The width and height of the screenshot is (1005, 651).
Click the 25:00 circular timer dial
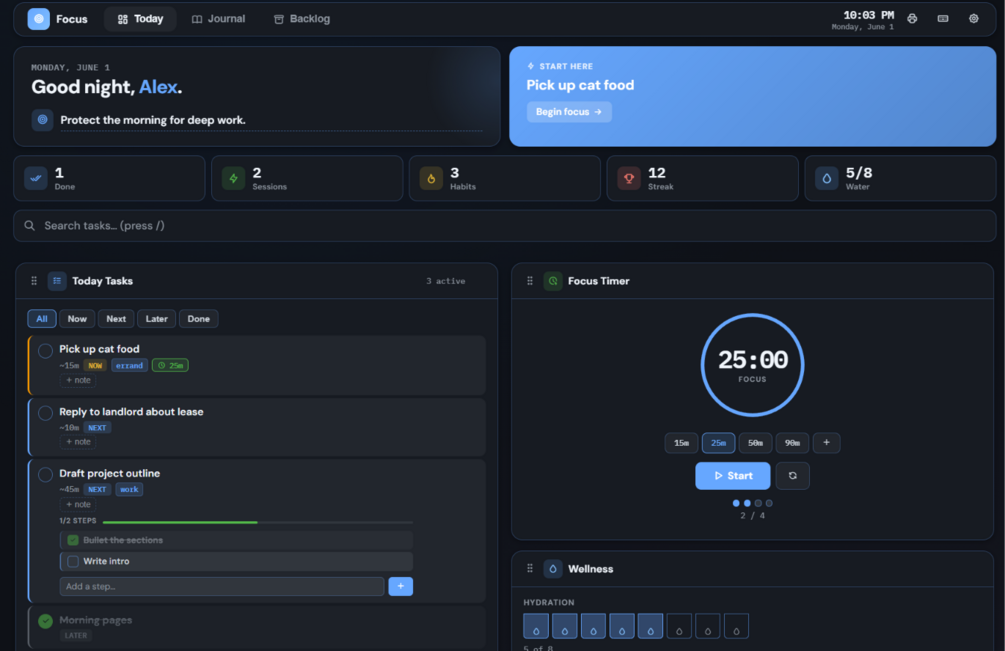click(x=752, y=365)
